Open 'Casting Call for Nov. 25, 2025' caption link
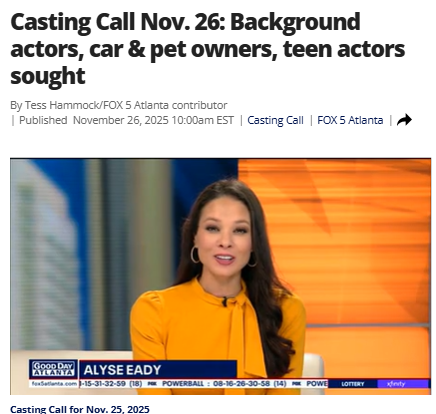The height and width of the screenshot is (414, 436). pyautogui.click(x=80, y=409)
